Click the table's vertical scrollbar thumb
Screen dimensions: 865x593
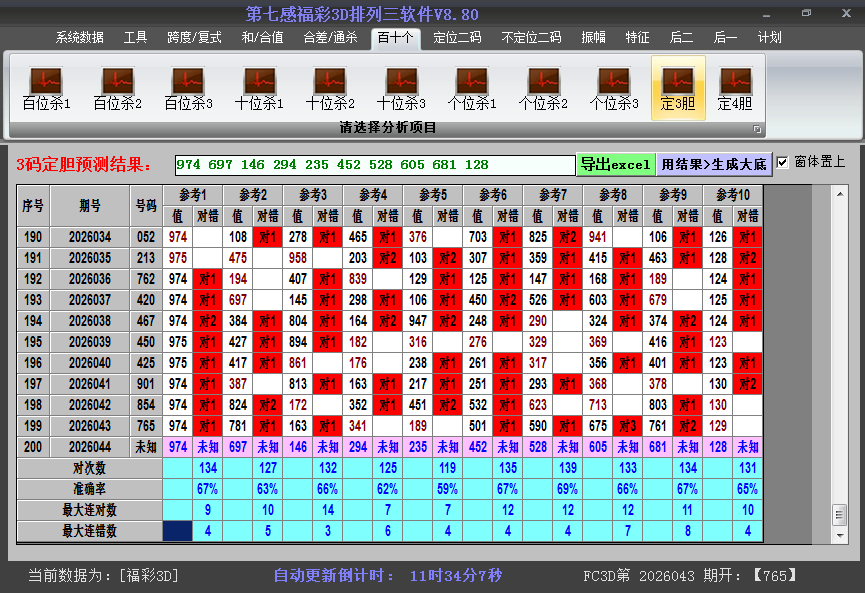click(x=839, y=514)
